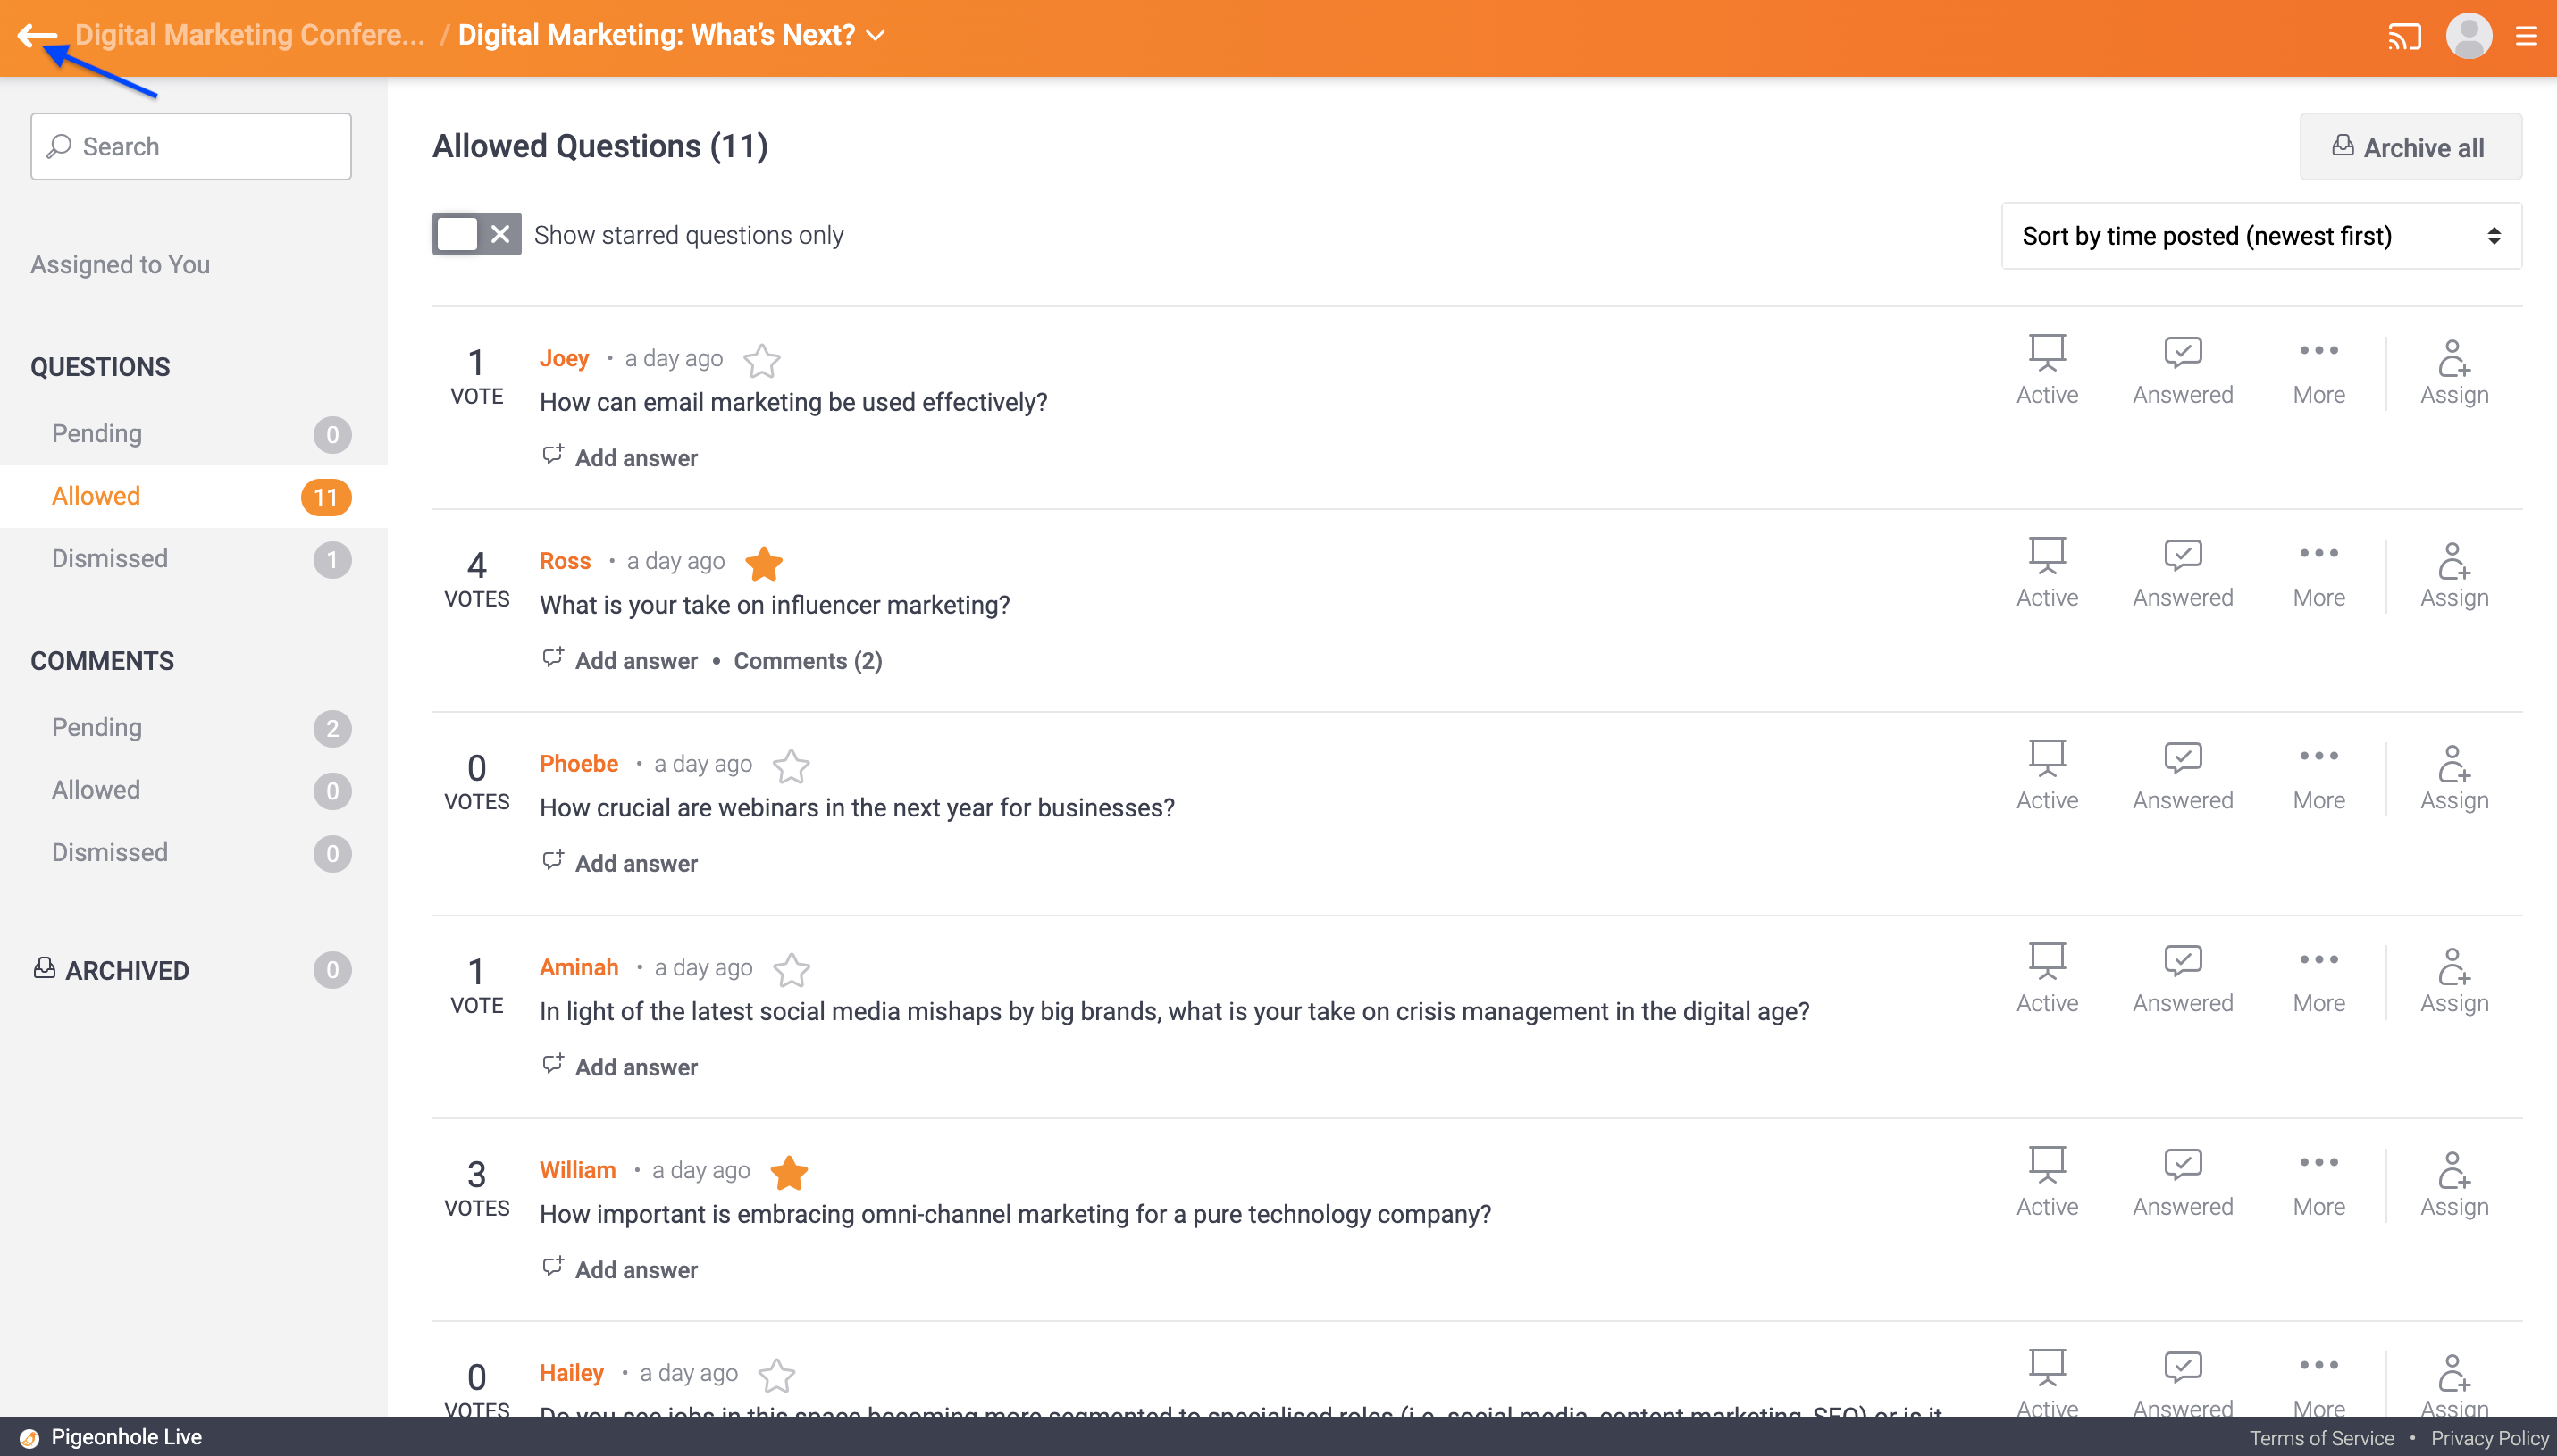Open the cast screen icon

[x=2404, y=37]
